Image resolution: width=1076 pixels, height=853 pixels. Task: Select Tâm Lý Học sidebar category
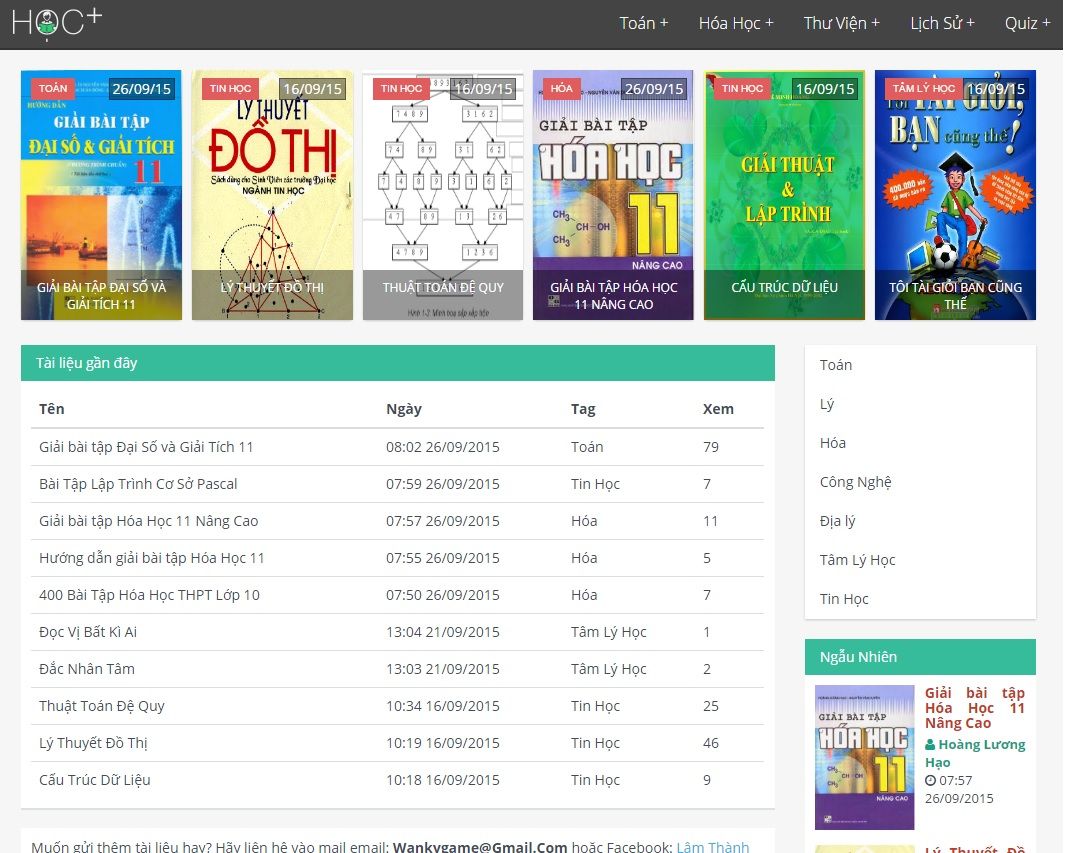tap(857, 560)
